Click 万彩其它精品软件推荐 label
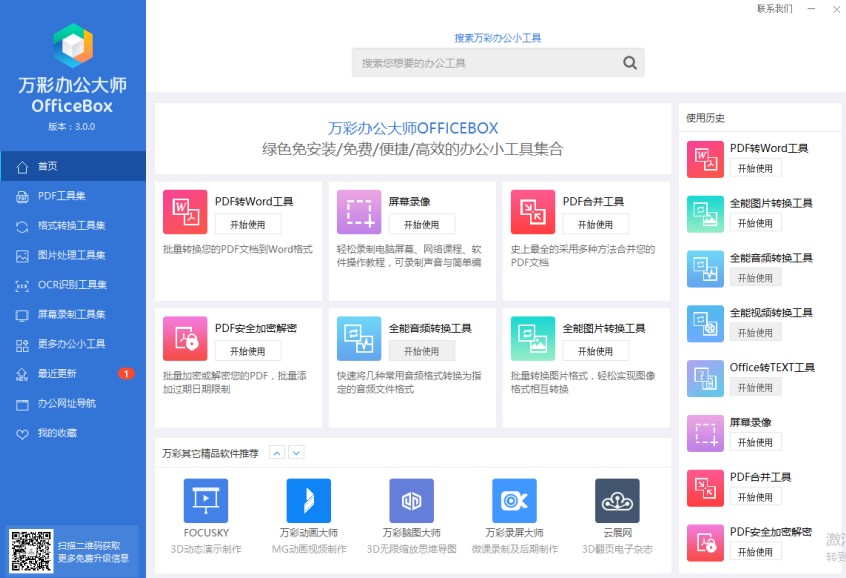This screenshot has height=578, width=846. point(210,453)
